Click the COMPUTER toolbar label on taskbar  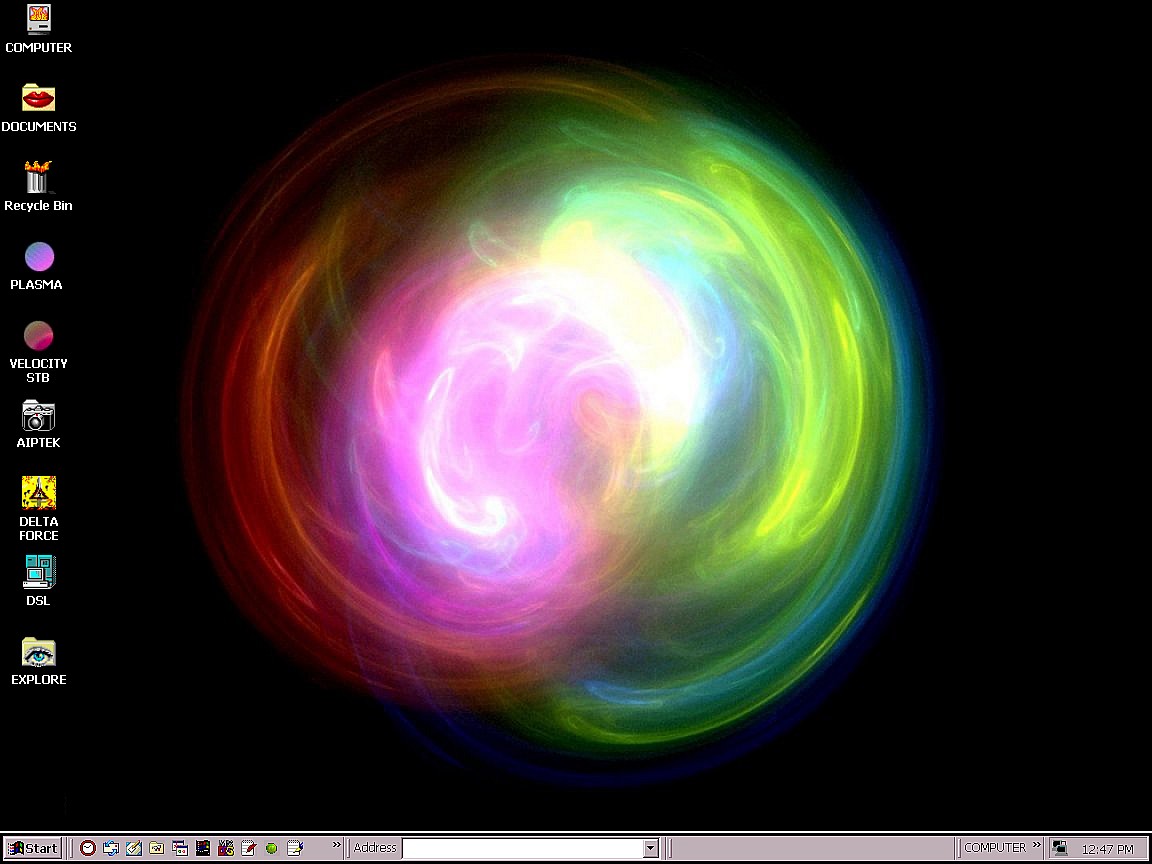(x=994, y=848)
